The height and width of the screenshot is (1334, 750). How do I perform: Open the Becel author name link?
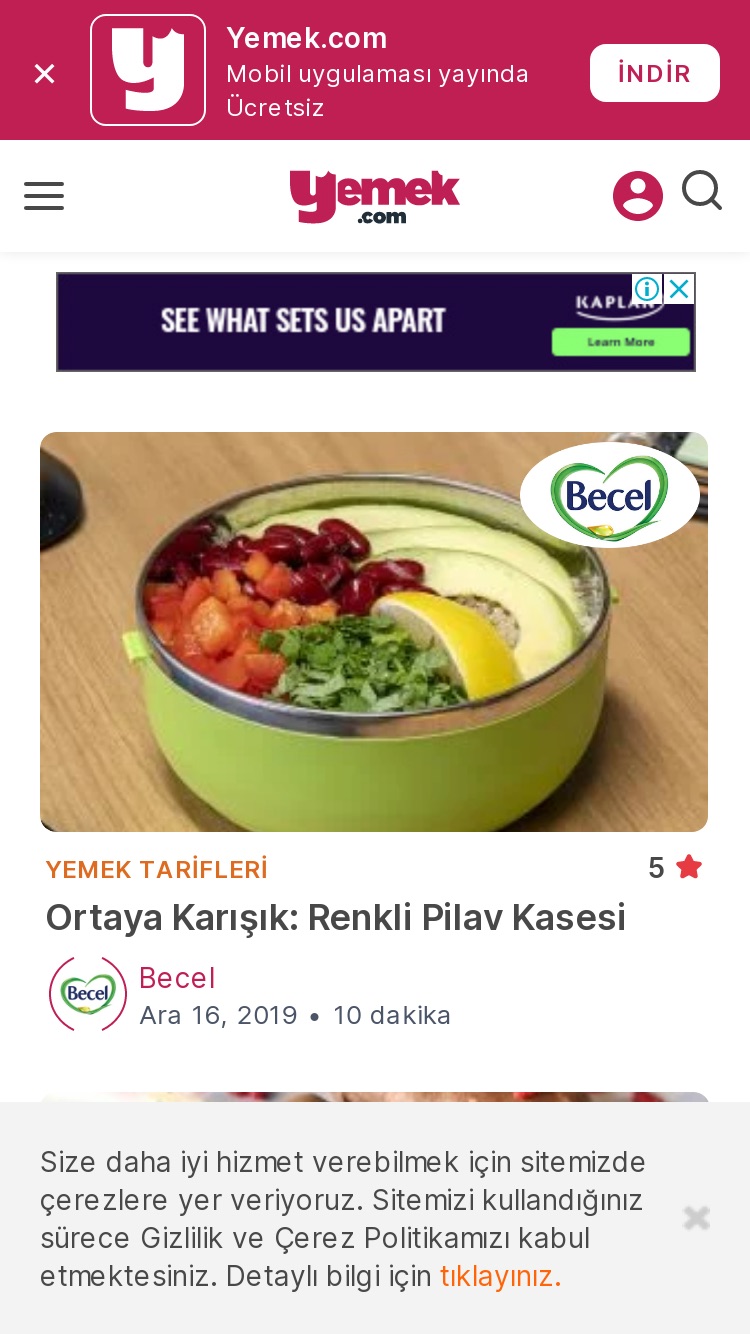coord(177,978)
